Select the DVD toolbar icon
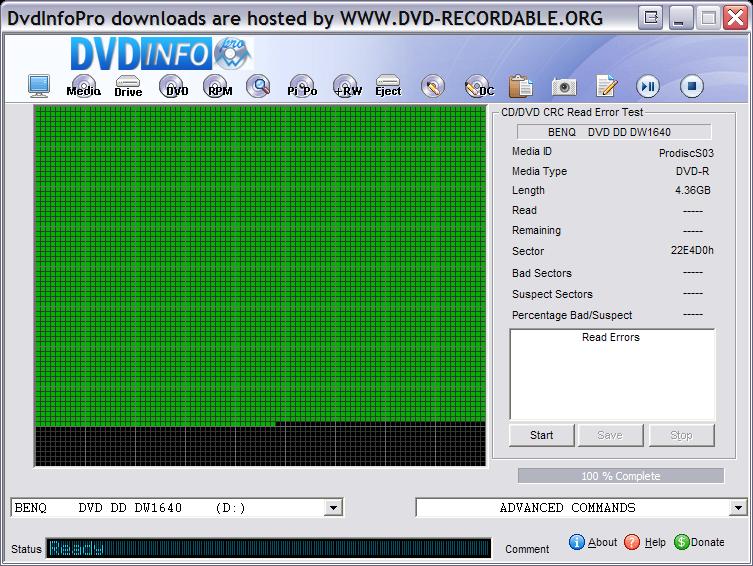Screen dimensions: 753x566 tap(174, 86)
